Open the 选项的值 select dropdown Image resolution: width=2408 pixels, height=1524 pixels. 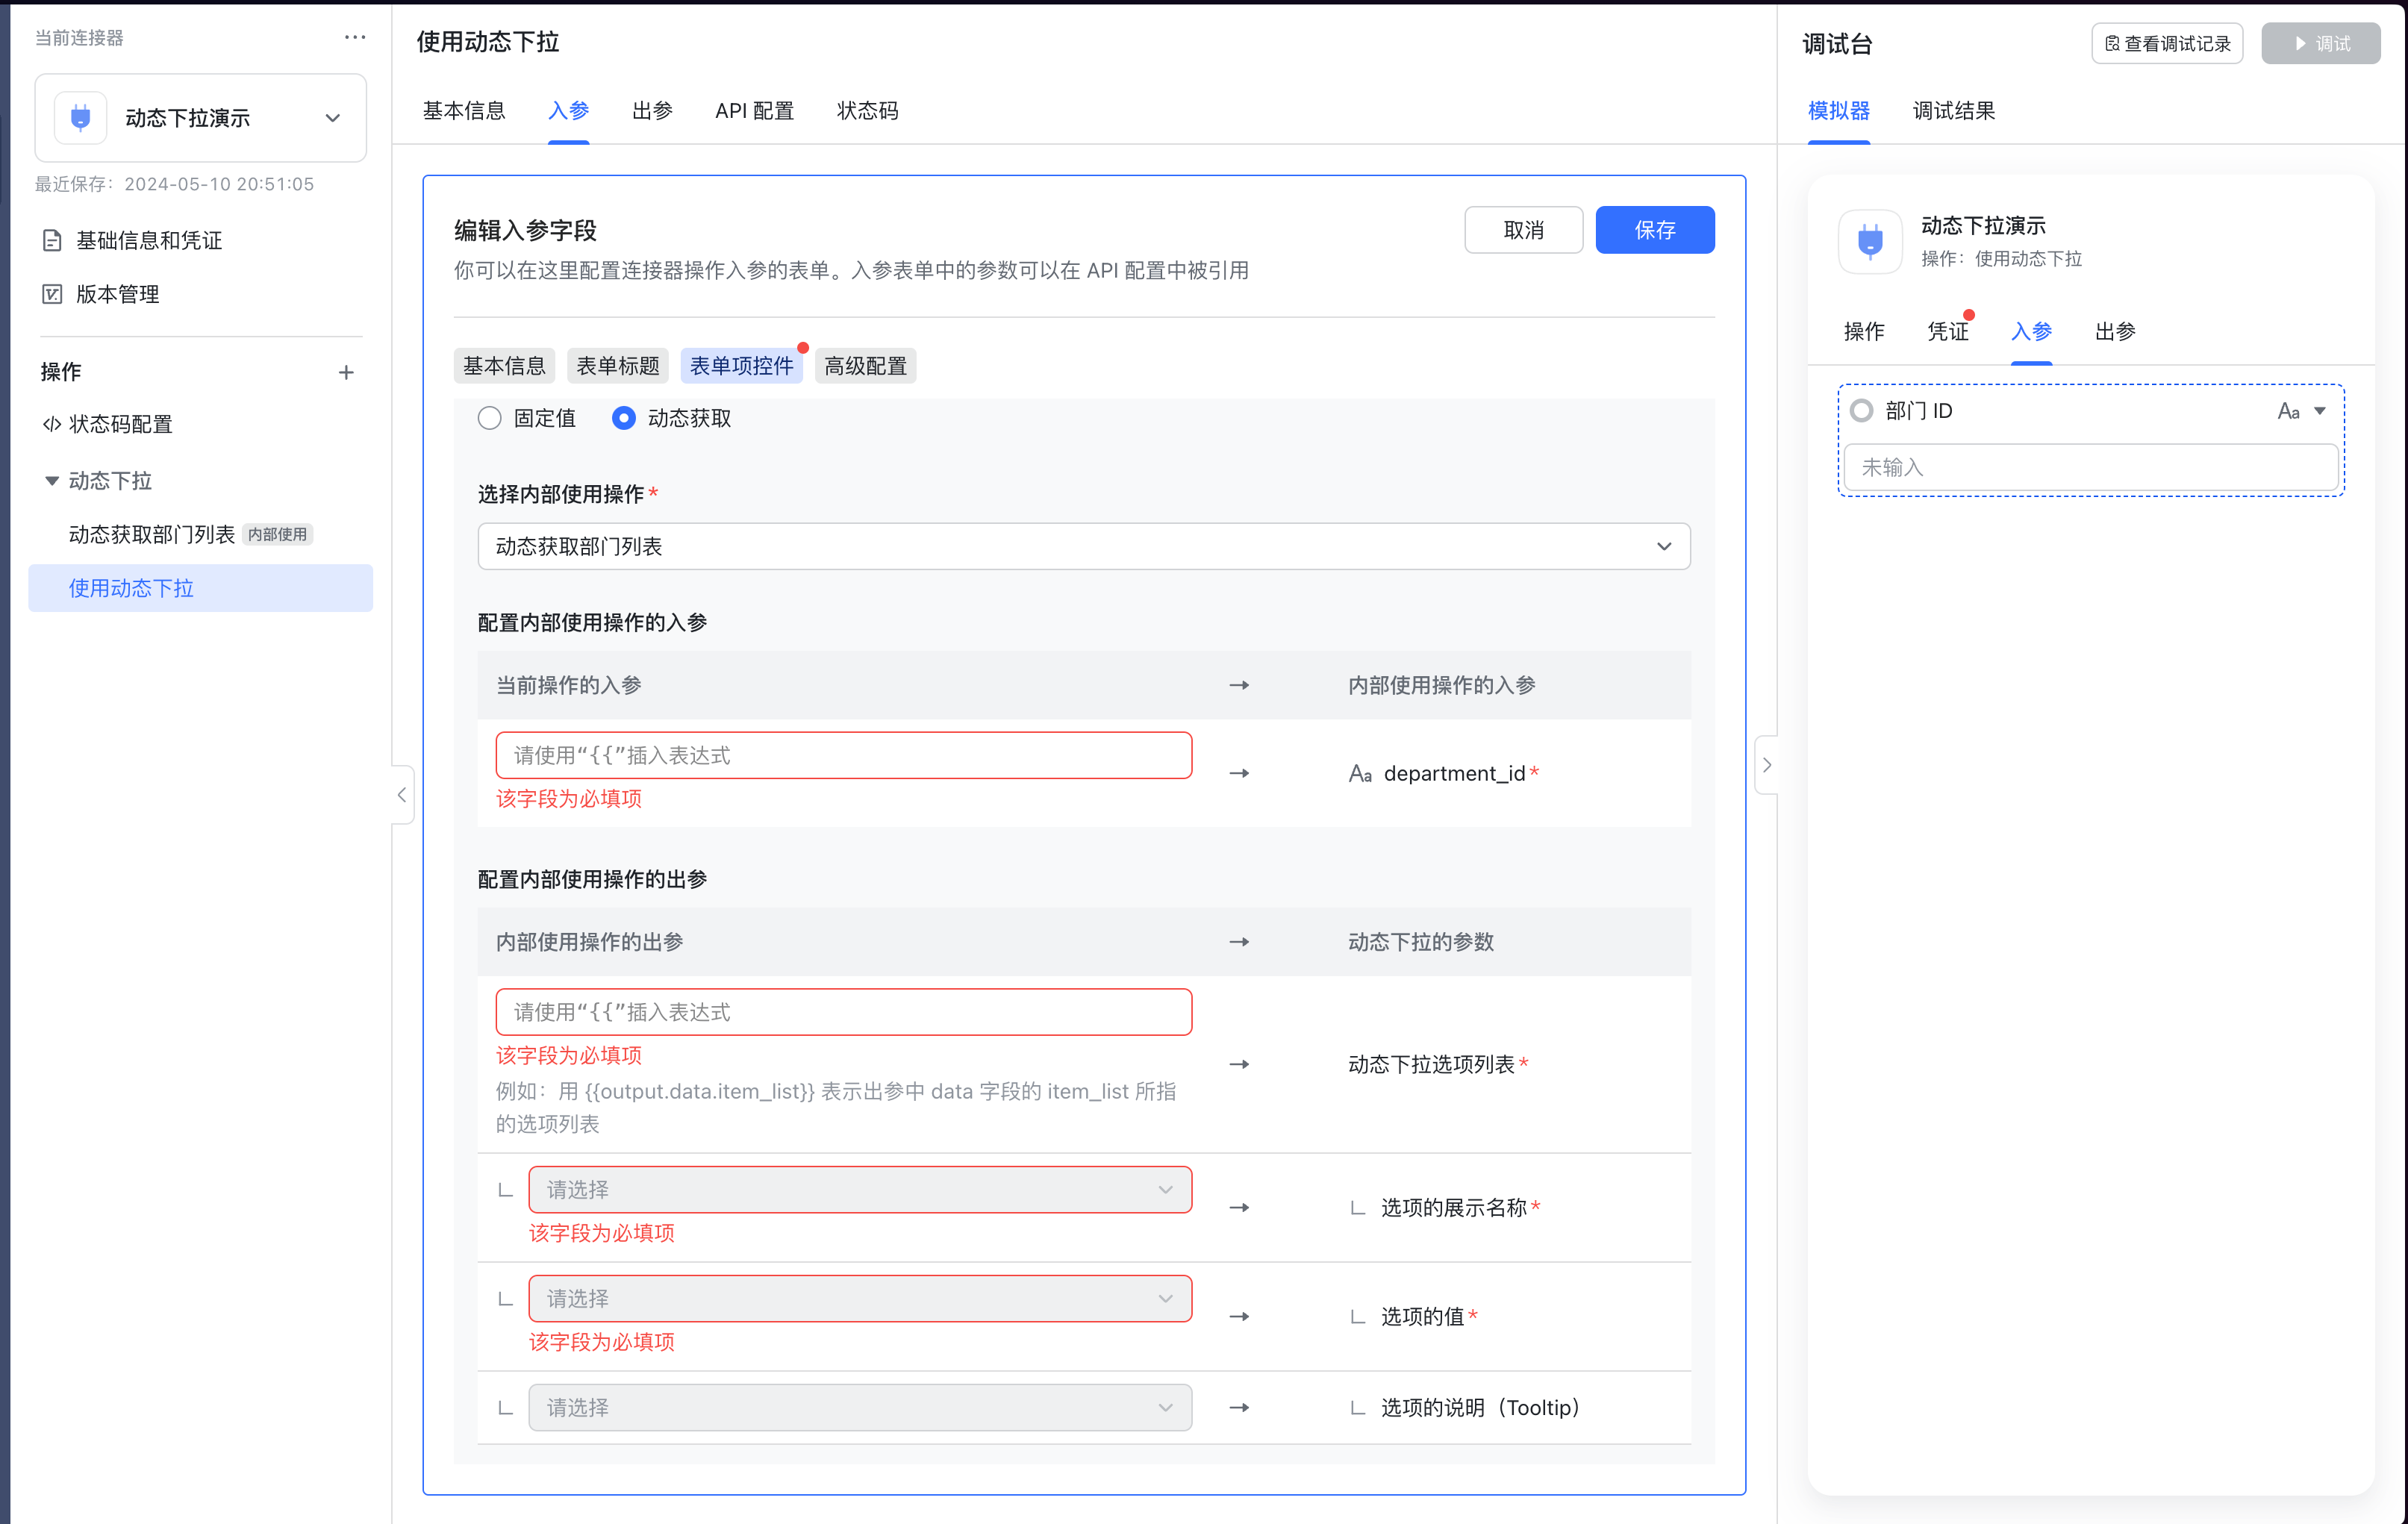pyautogui.click(x=860, y=1299)
